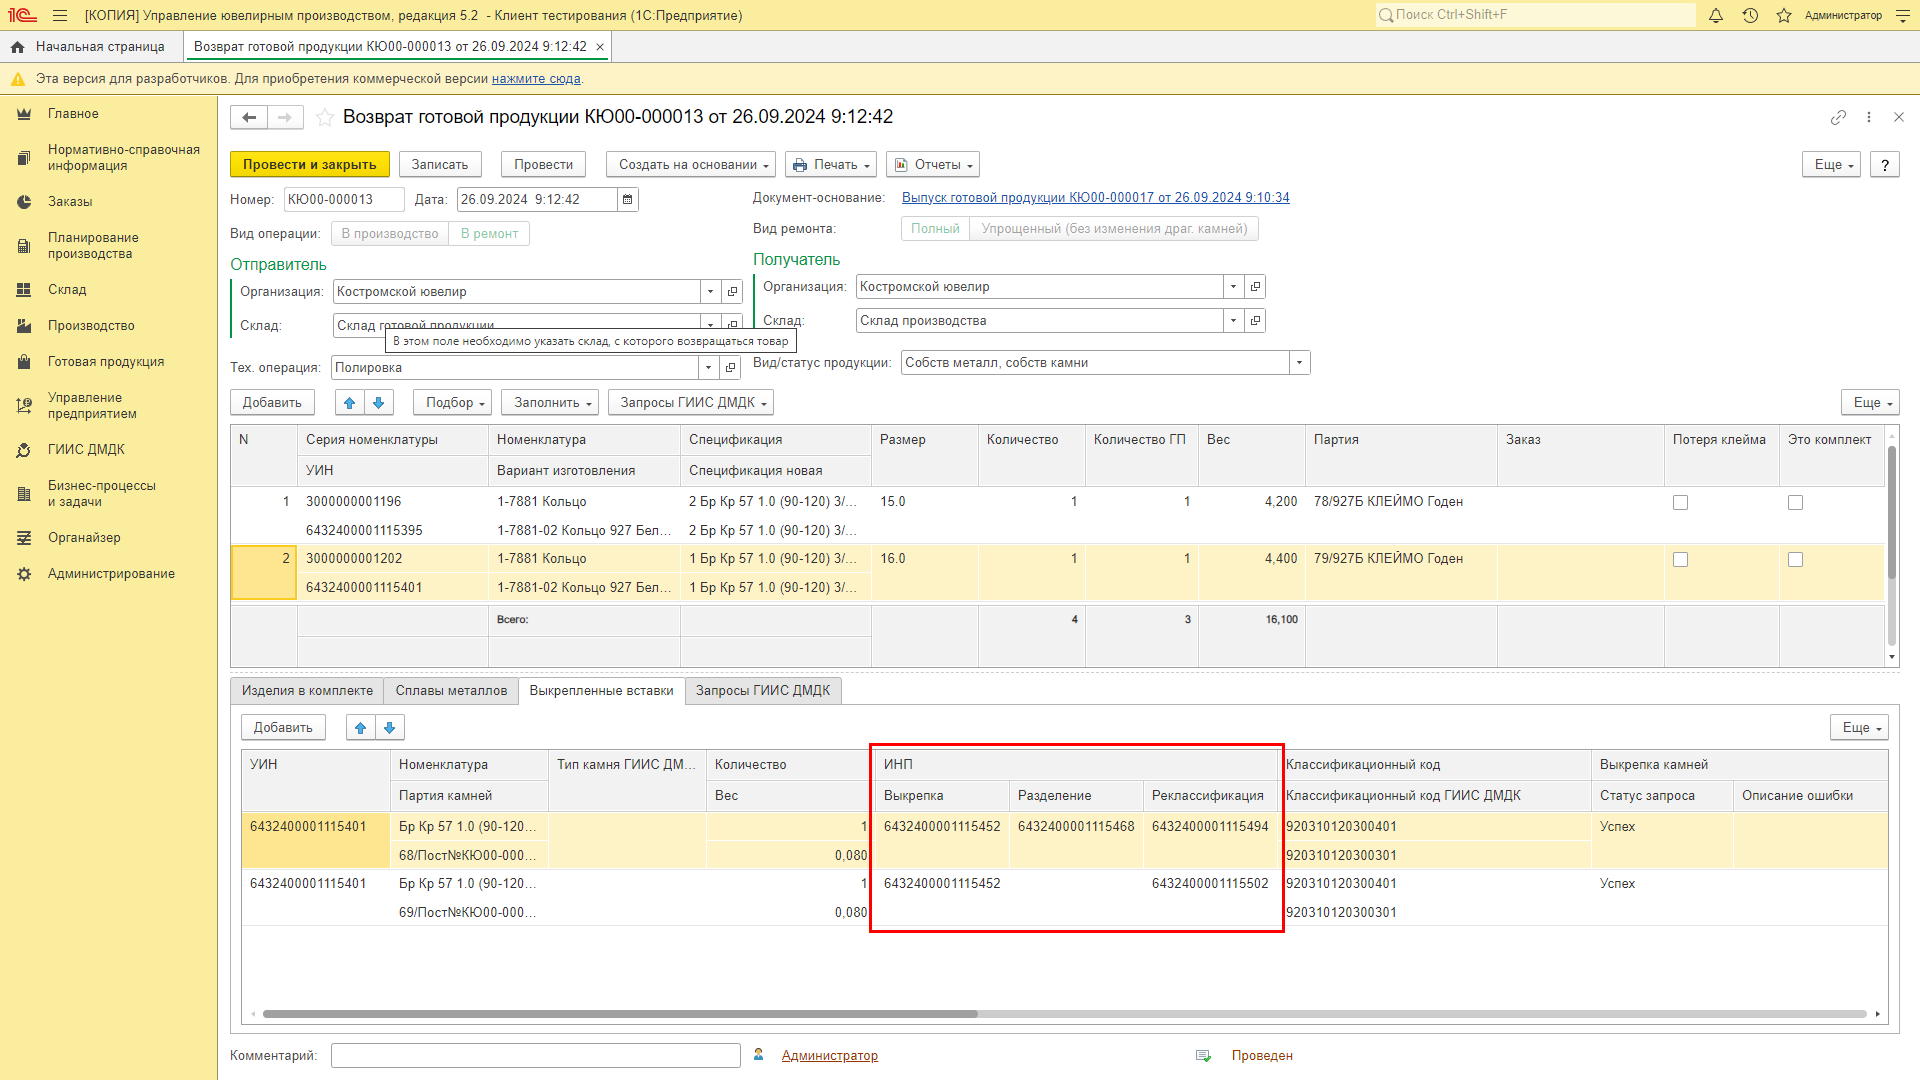Move insert row up in Выкрепленные вставки

pyautogui.click(x=361, y=728)
